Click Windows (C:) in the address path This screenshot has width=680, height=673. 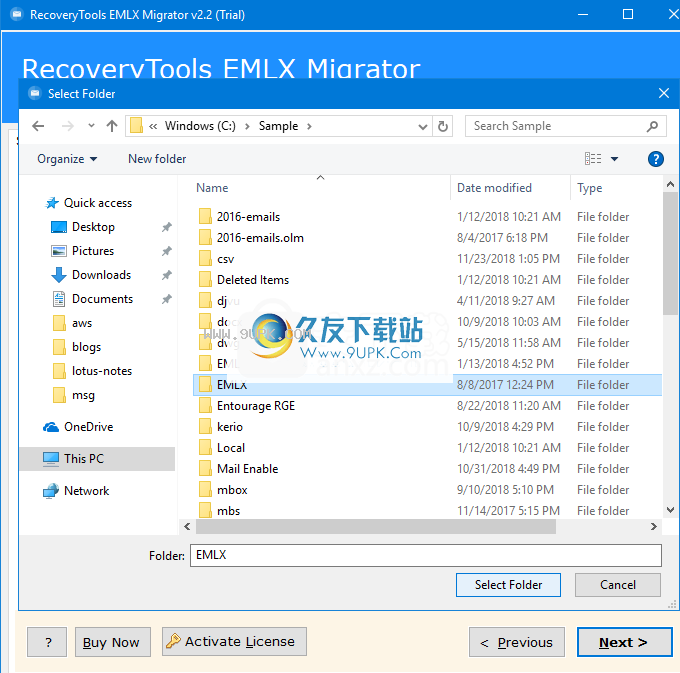pyautogui.click(x=200, y=126)
